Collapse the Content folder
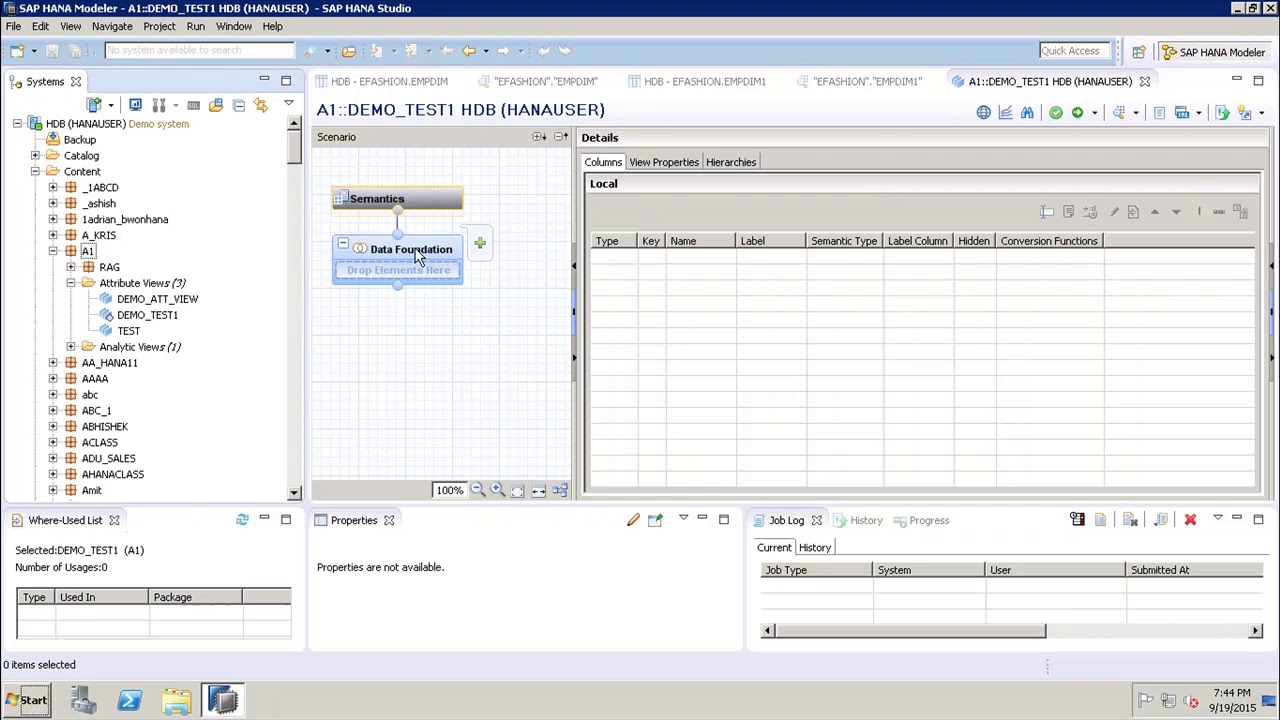Screen dimensions: 1280x720 click(35, 172)
